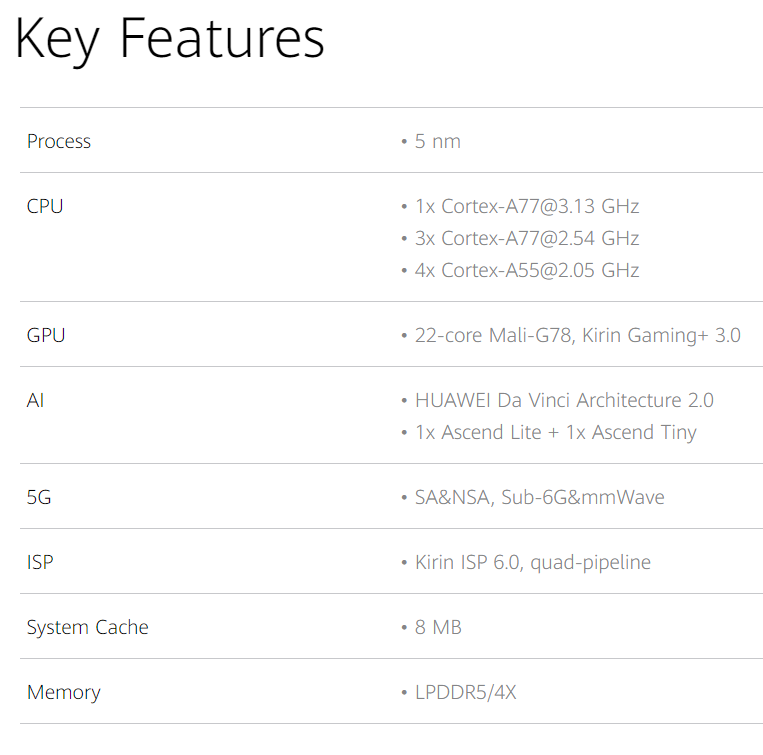Select the Ascend Lite and Ascend Tiny line
The image size is (763, 755).
point(555,432)
